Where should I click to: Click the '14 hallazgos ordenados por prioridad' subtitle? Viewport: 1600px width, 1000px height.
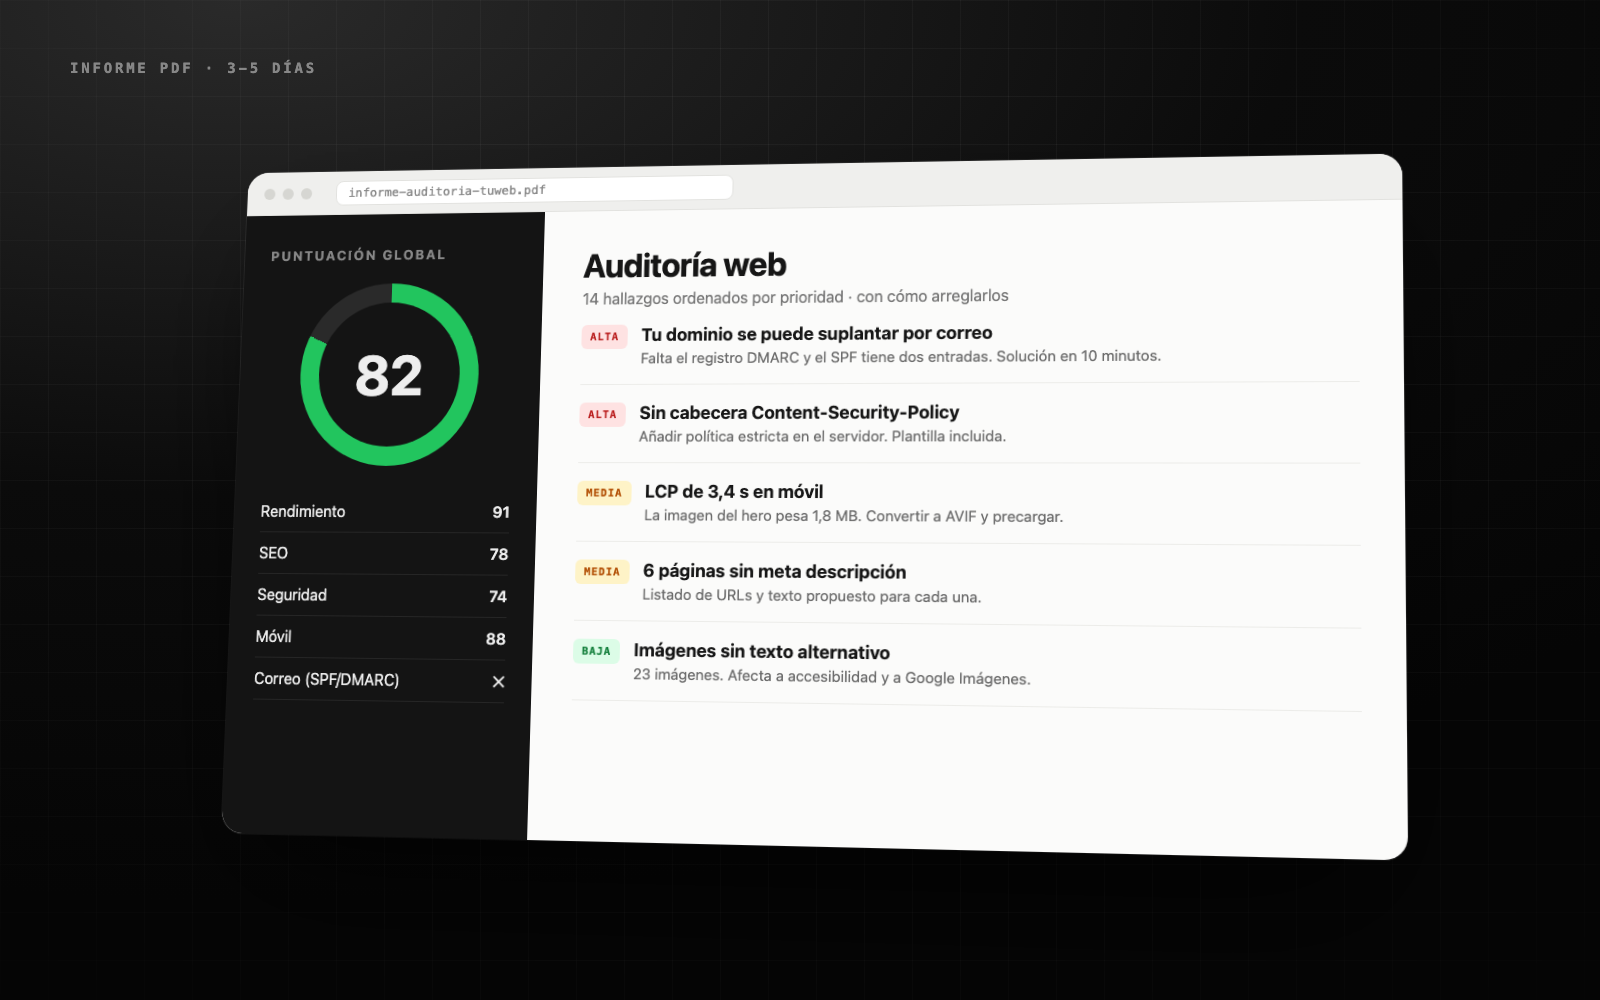click(713, 298)
